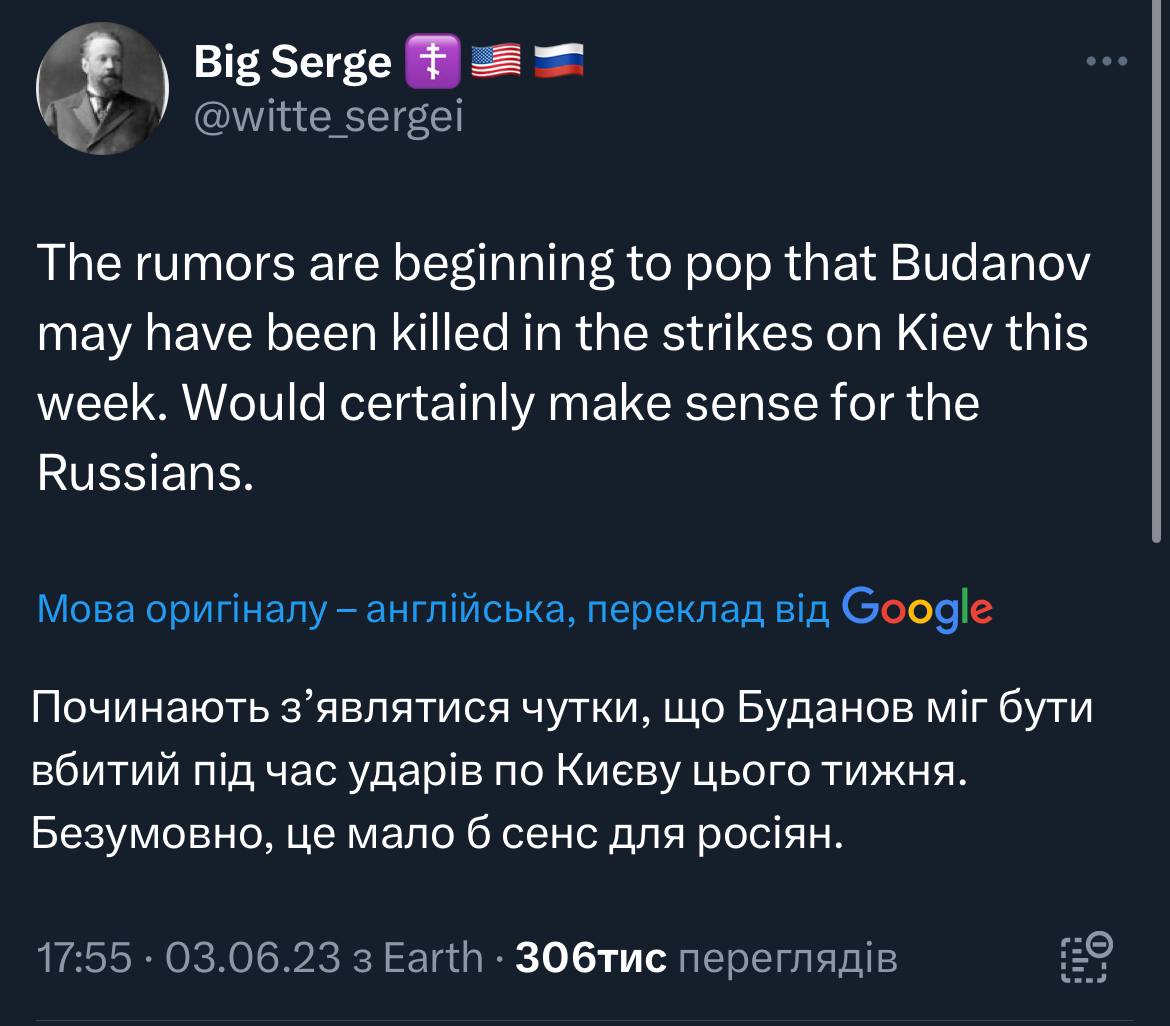Open the Big Serge display name
The height and width of the screenshot is (1026, 1170).
pos(292,63)
